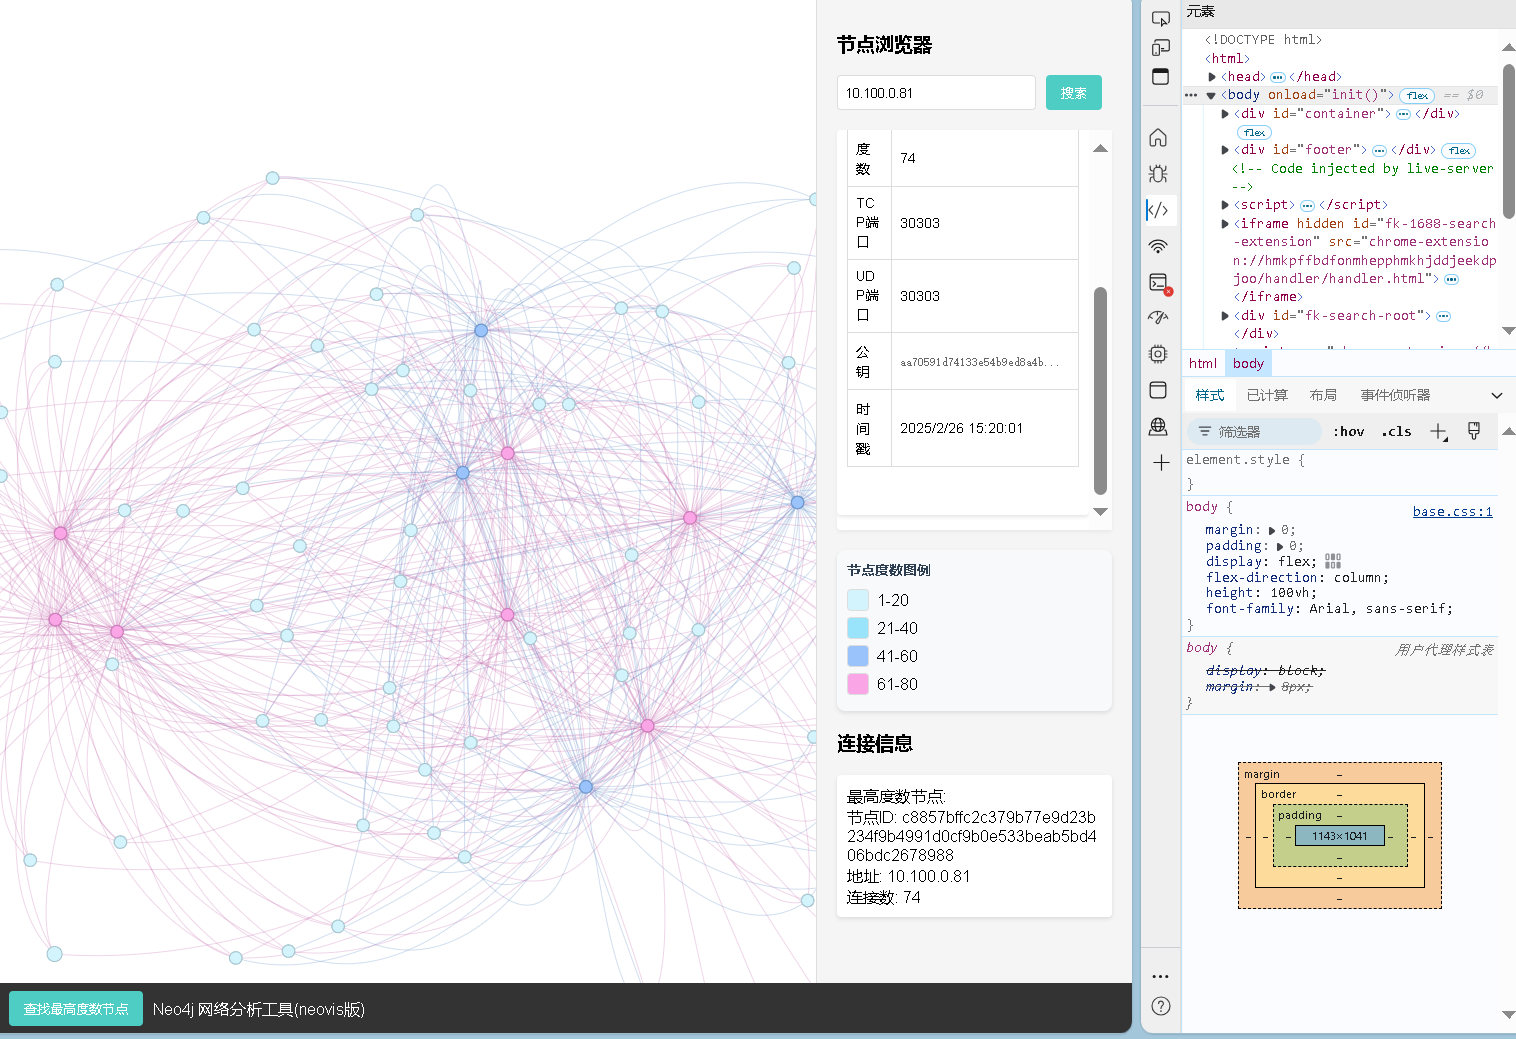The width and height of the screenshot is (1516, 1039).
Task: Select body in the breadcrumb bar
Action: [x=1248, y=363]
